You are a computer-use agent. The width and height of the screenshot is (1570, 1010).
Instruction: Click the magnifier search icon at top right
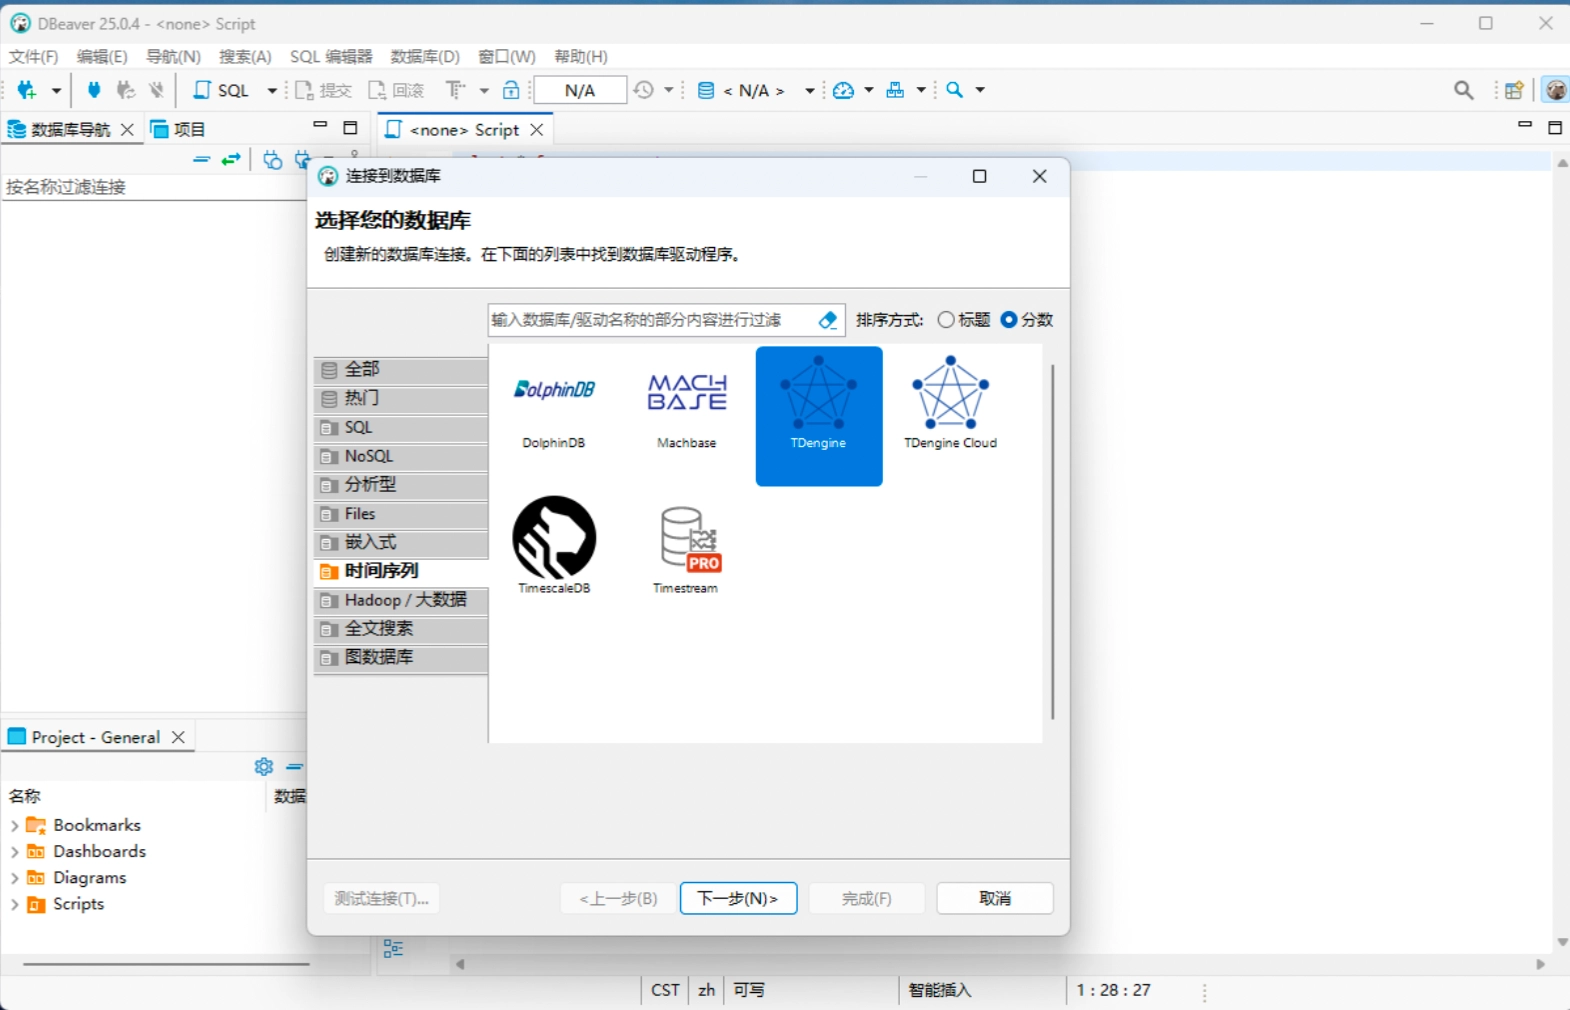click(x=1463, y=90)
